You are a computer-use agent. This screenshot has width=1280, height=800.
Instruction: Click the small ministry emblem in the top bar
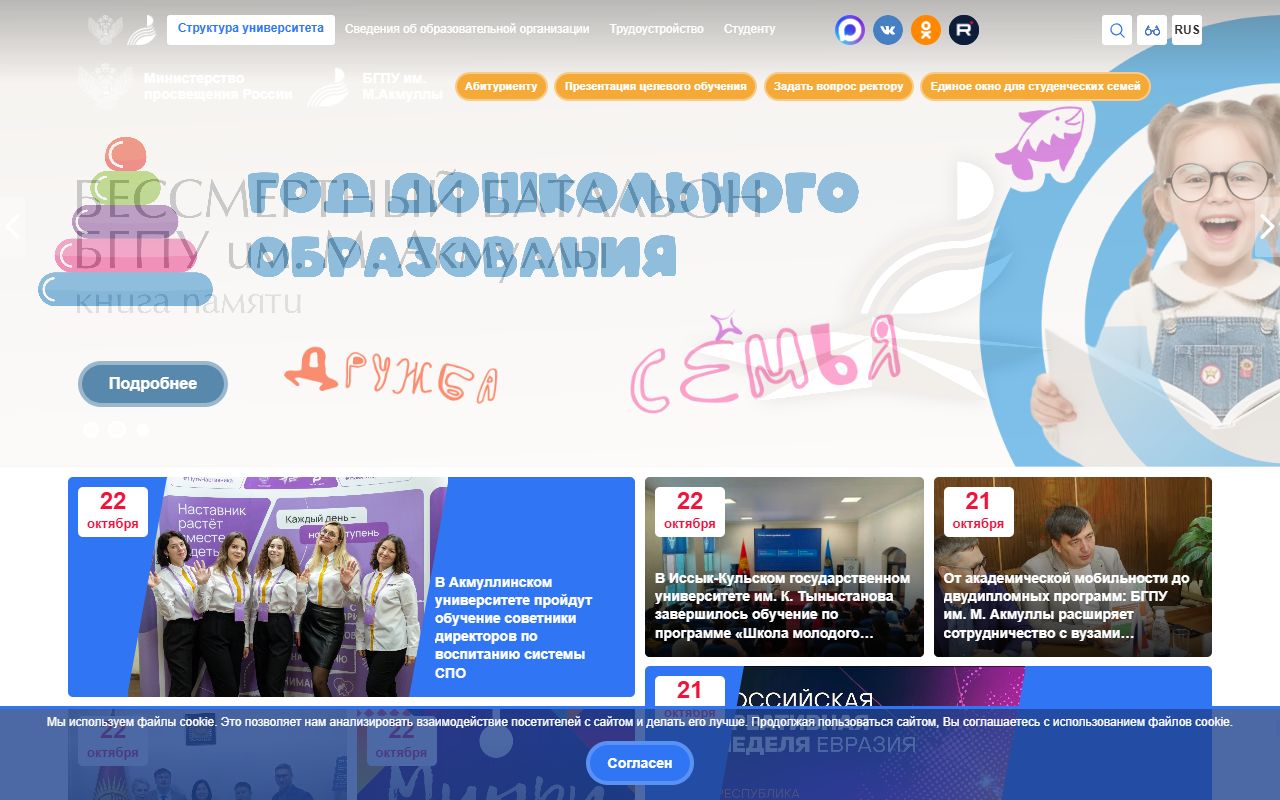(x=105, y=30)
